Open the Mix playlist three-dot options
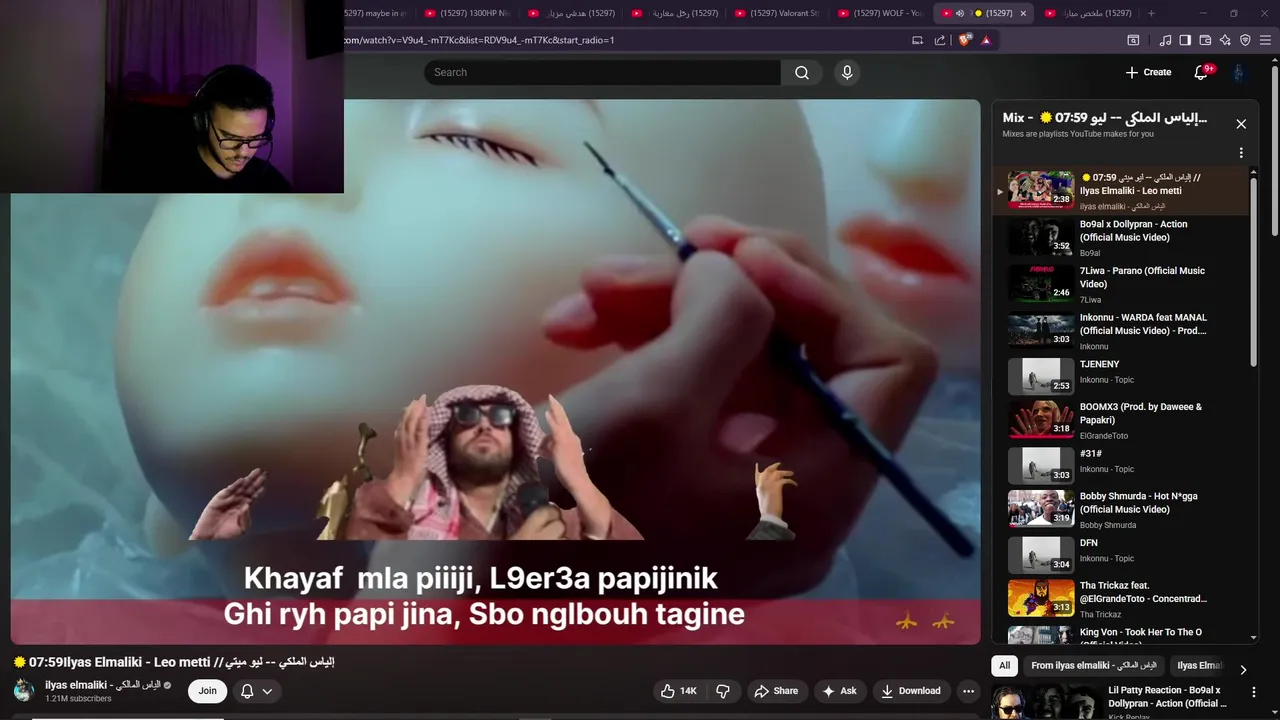Screen dimensions: 1280x720 (x=1241, y=153)
